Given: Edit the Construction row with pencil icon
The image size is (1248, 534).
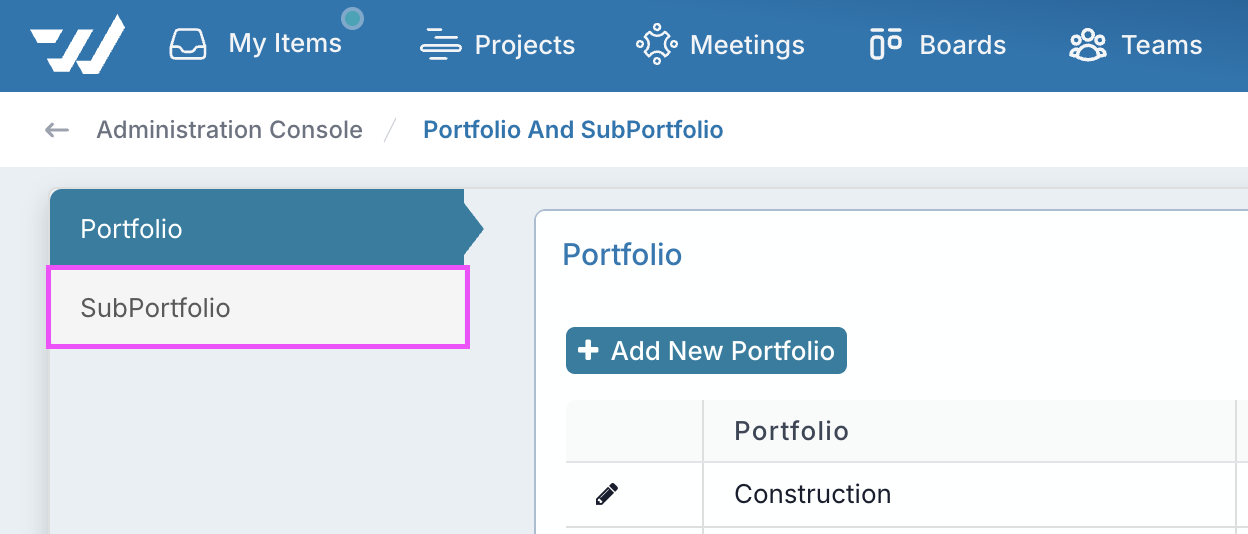Looking at the screenshot, I should pyautogui.click(x=607, y=494).
